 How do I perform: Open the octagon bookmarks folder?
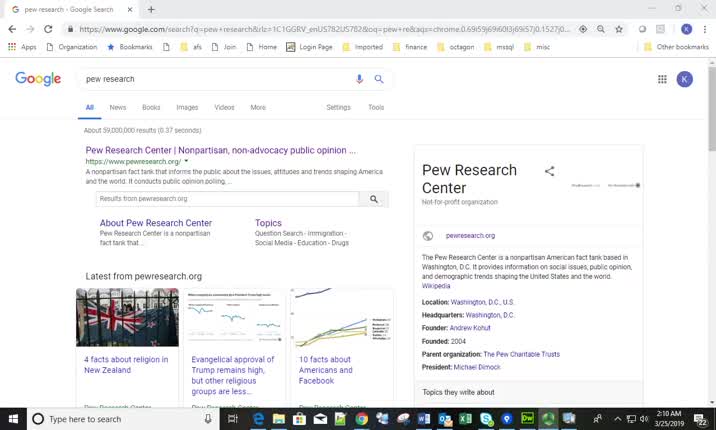click(x=456, y=47)
